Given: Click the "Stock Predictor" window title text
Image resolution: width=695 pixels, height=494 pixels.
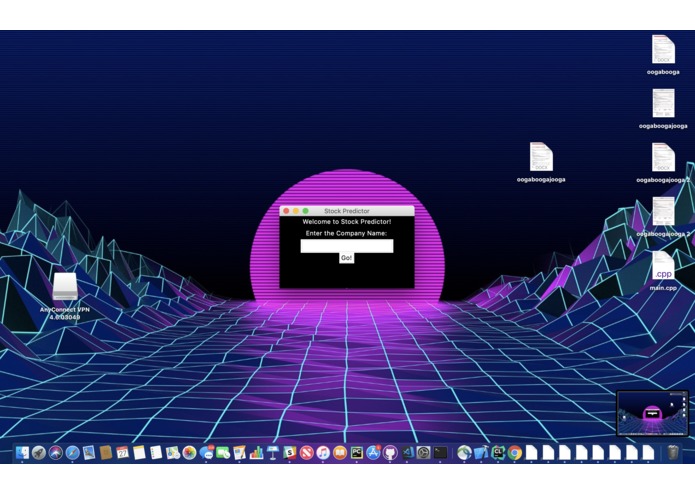Looking at the screenshot, I should 347,211.
